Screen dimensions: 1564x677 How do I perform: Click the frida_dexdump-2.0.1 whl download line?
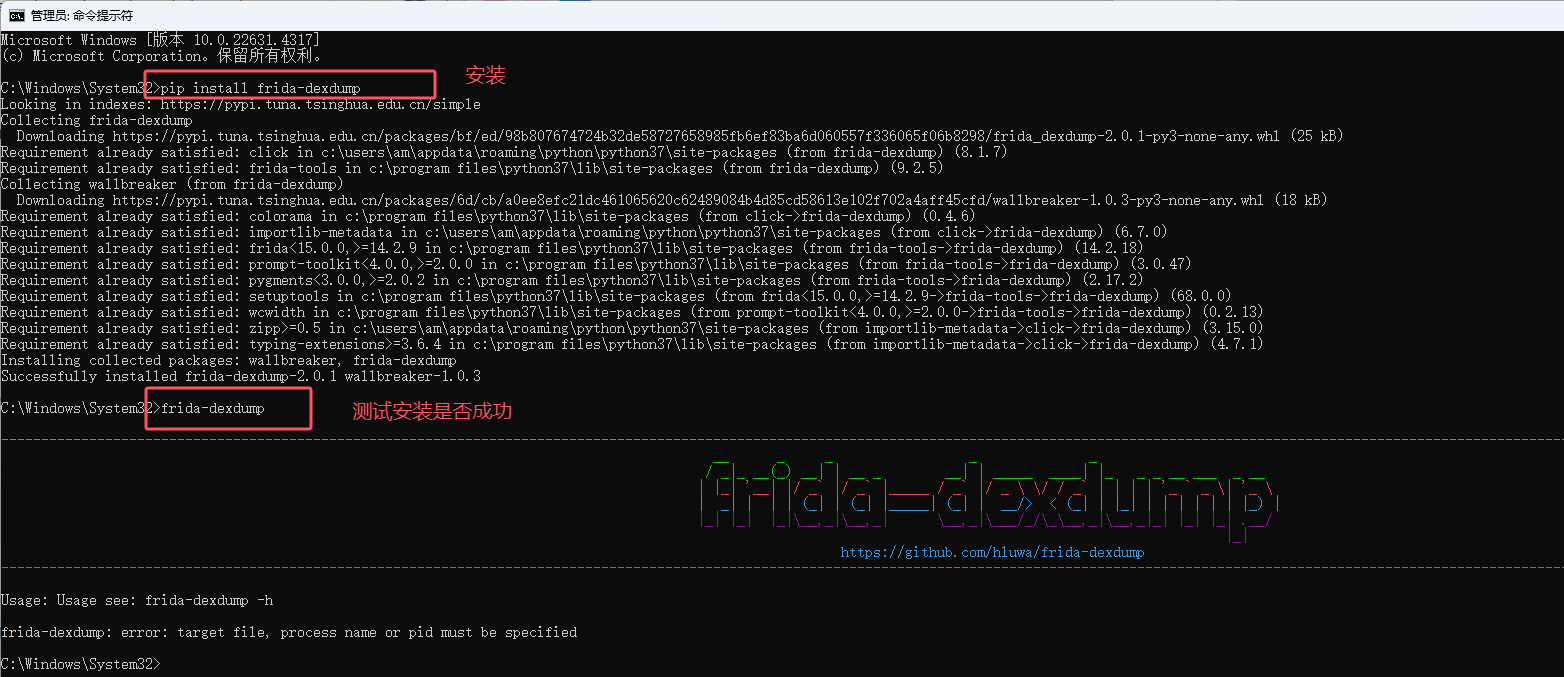click(x=680, y=136)
